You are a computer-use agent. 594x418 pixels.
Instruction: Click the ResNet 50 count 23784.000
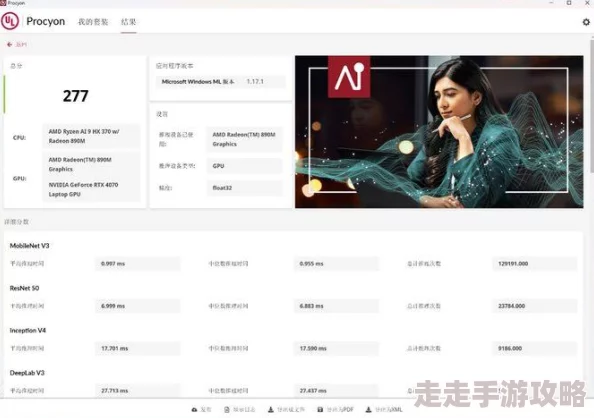(535, 306)
